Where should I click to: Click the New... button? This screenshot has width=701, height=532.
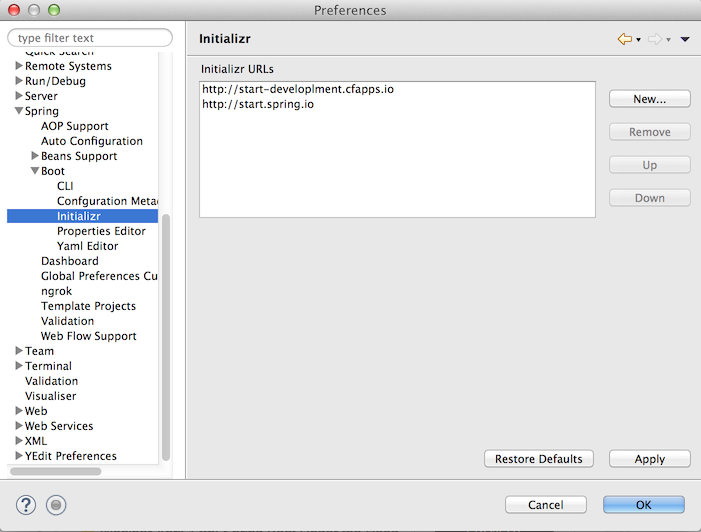point(650,99)
